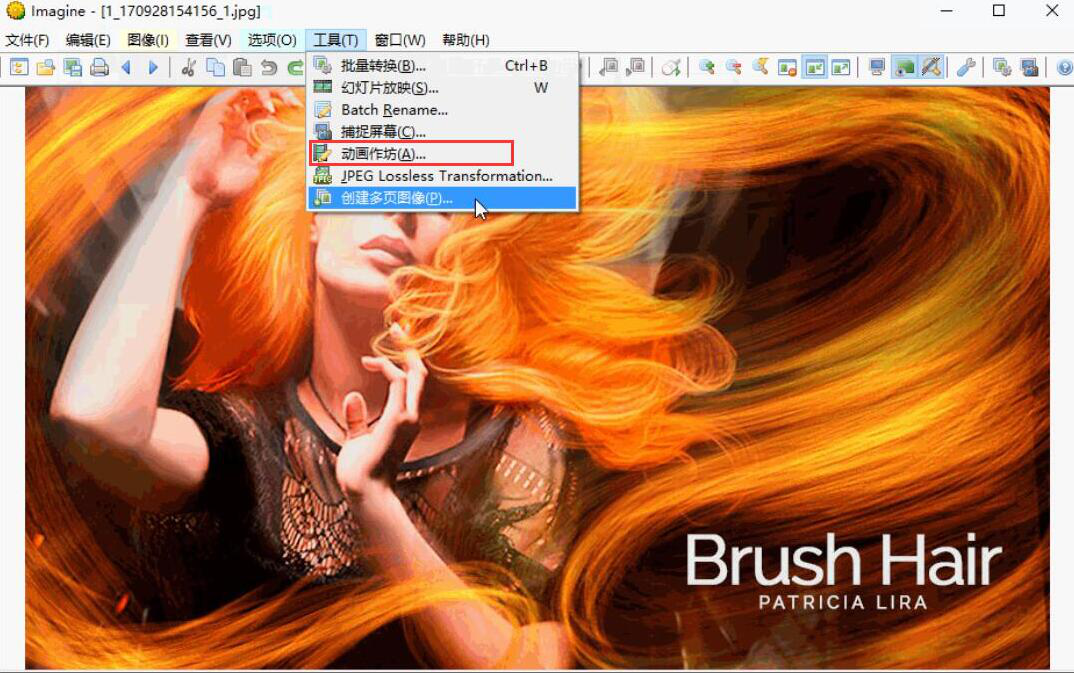Click the next page toolbar icon

pos(635,67)
